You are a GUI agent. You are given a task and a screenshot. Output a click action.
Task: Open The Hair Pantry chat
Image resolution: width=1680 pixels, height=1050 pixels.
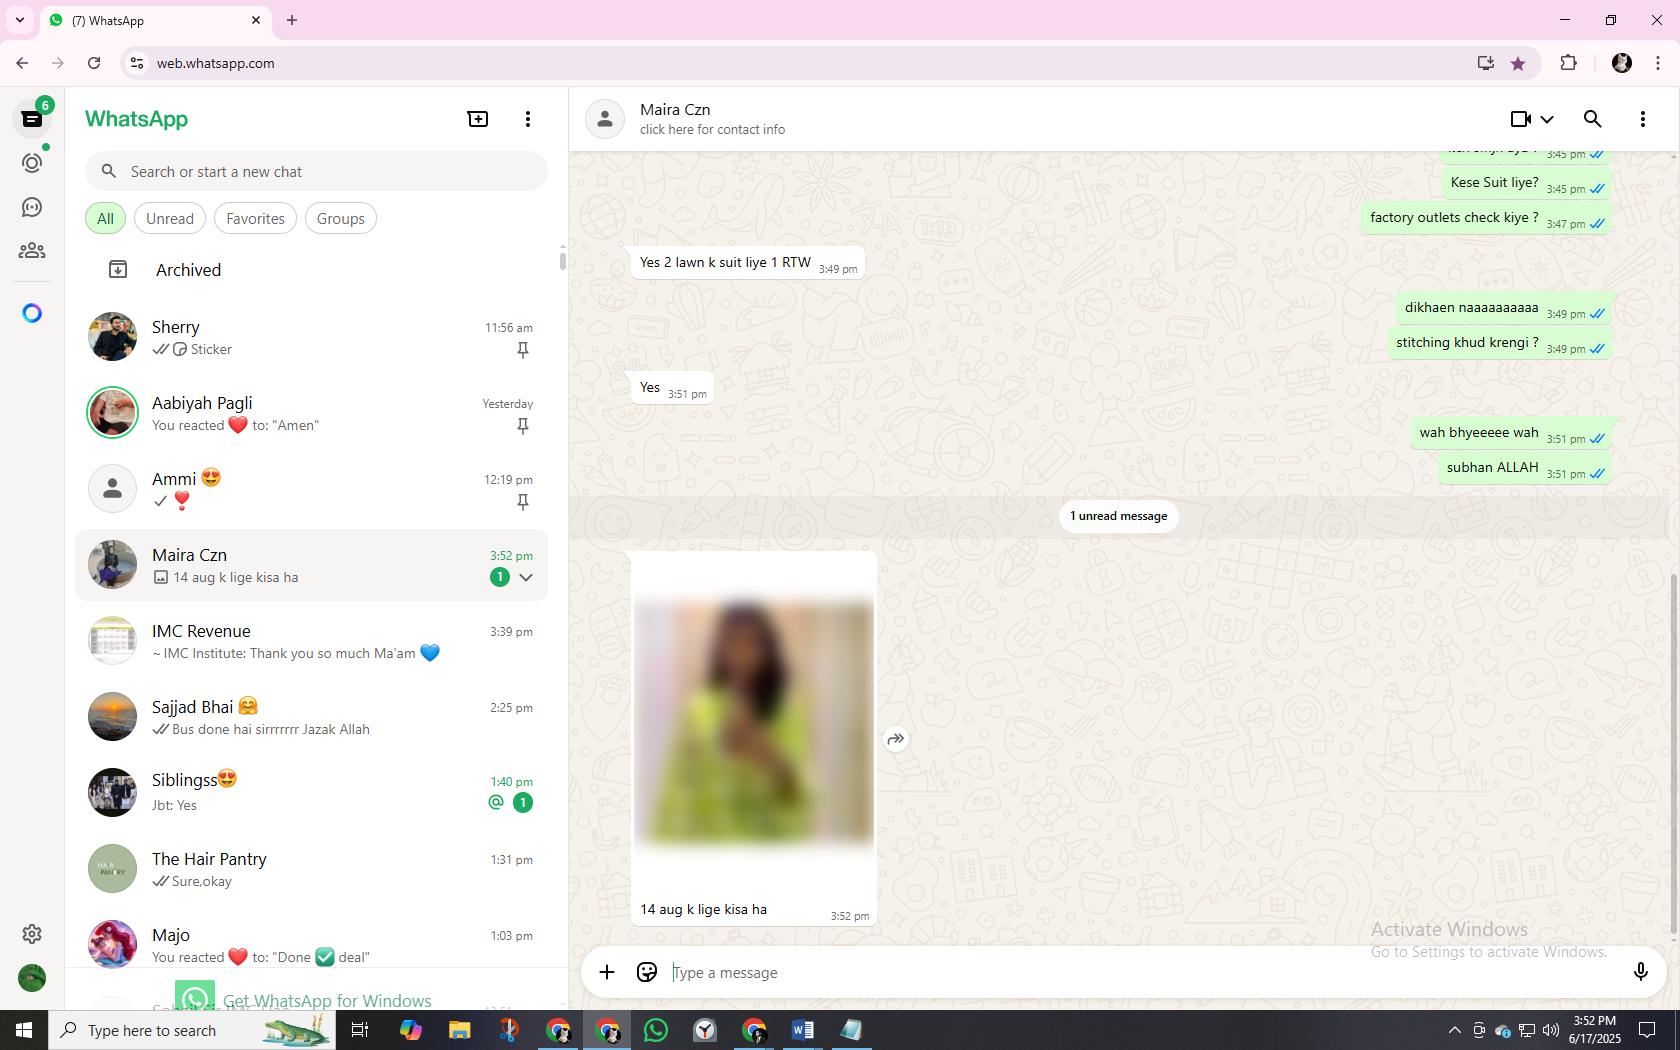[x=312, y=869]
